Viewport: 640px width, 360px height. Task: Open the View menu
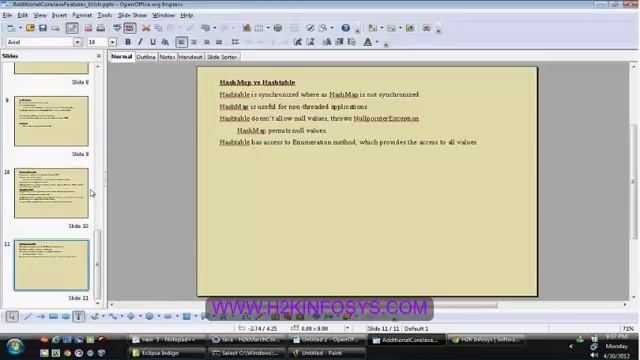click(40, 15)
